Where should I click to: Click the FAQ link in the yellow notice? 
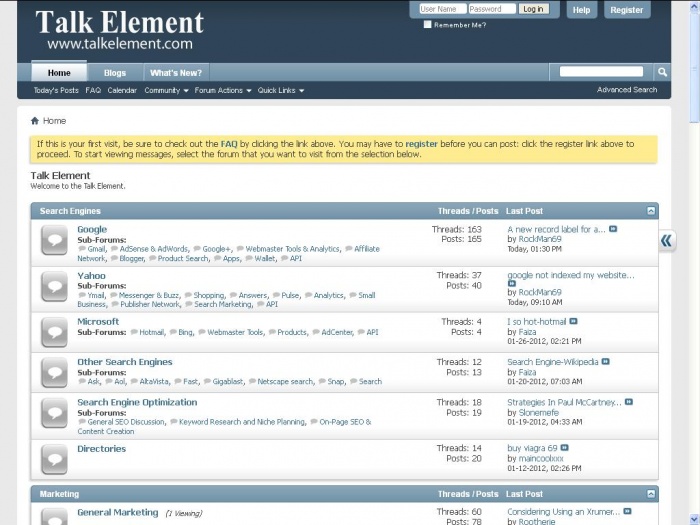(x=229, y=144)
